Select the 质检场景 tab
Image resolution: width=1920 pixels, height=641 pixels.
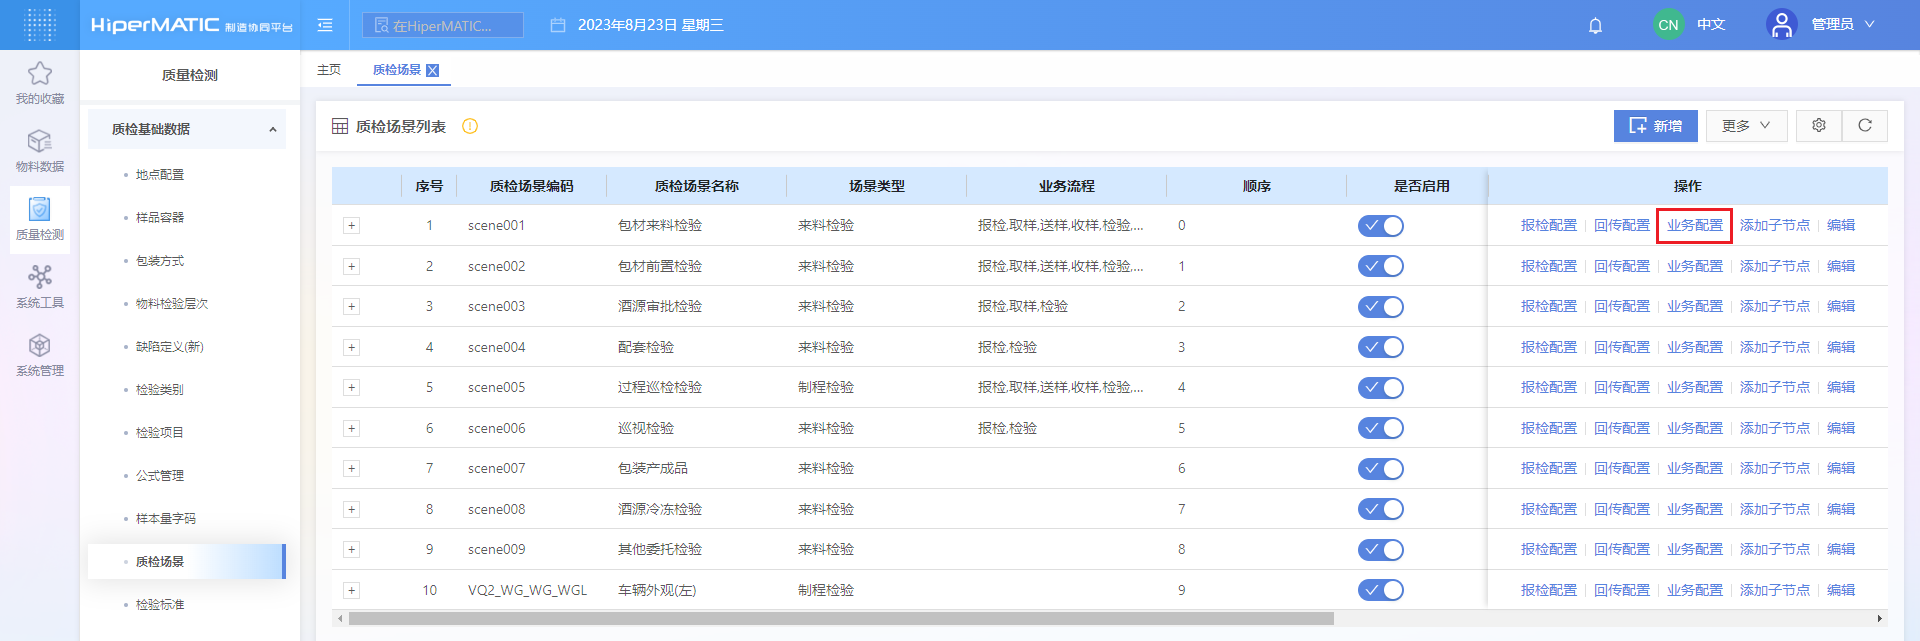[x=397, y=69]
